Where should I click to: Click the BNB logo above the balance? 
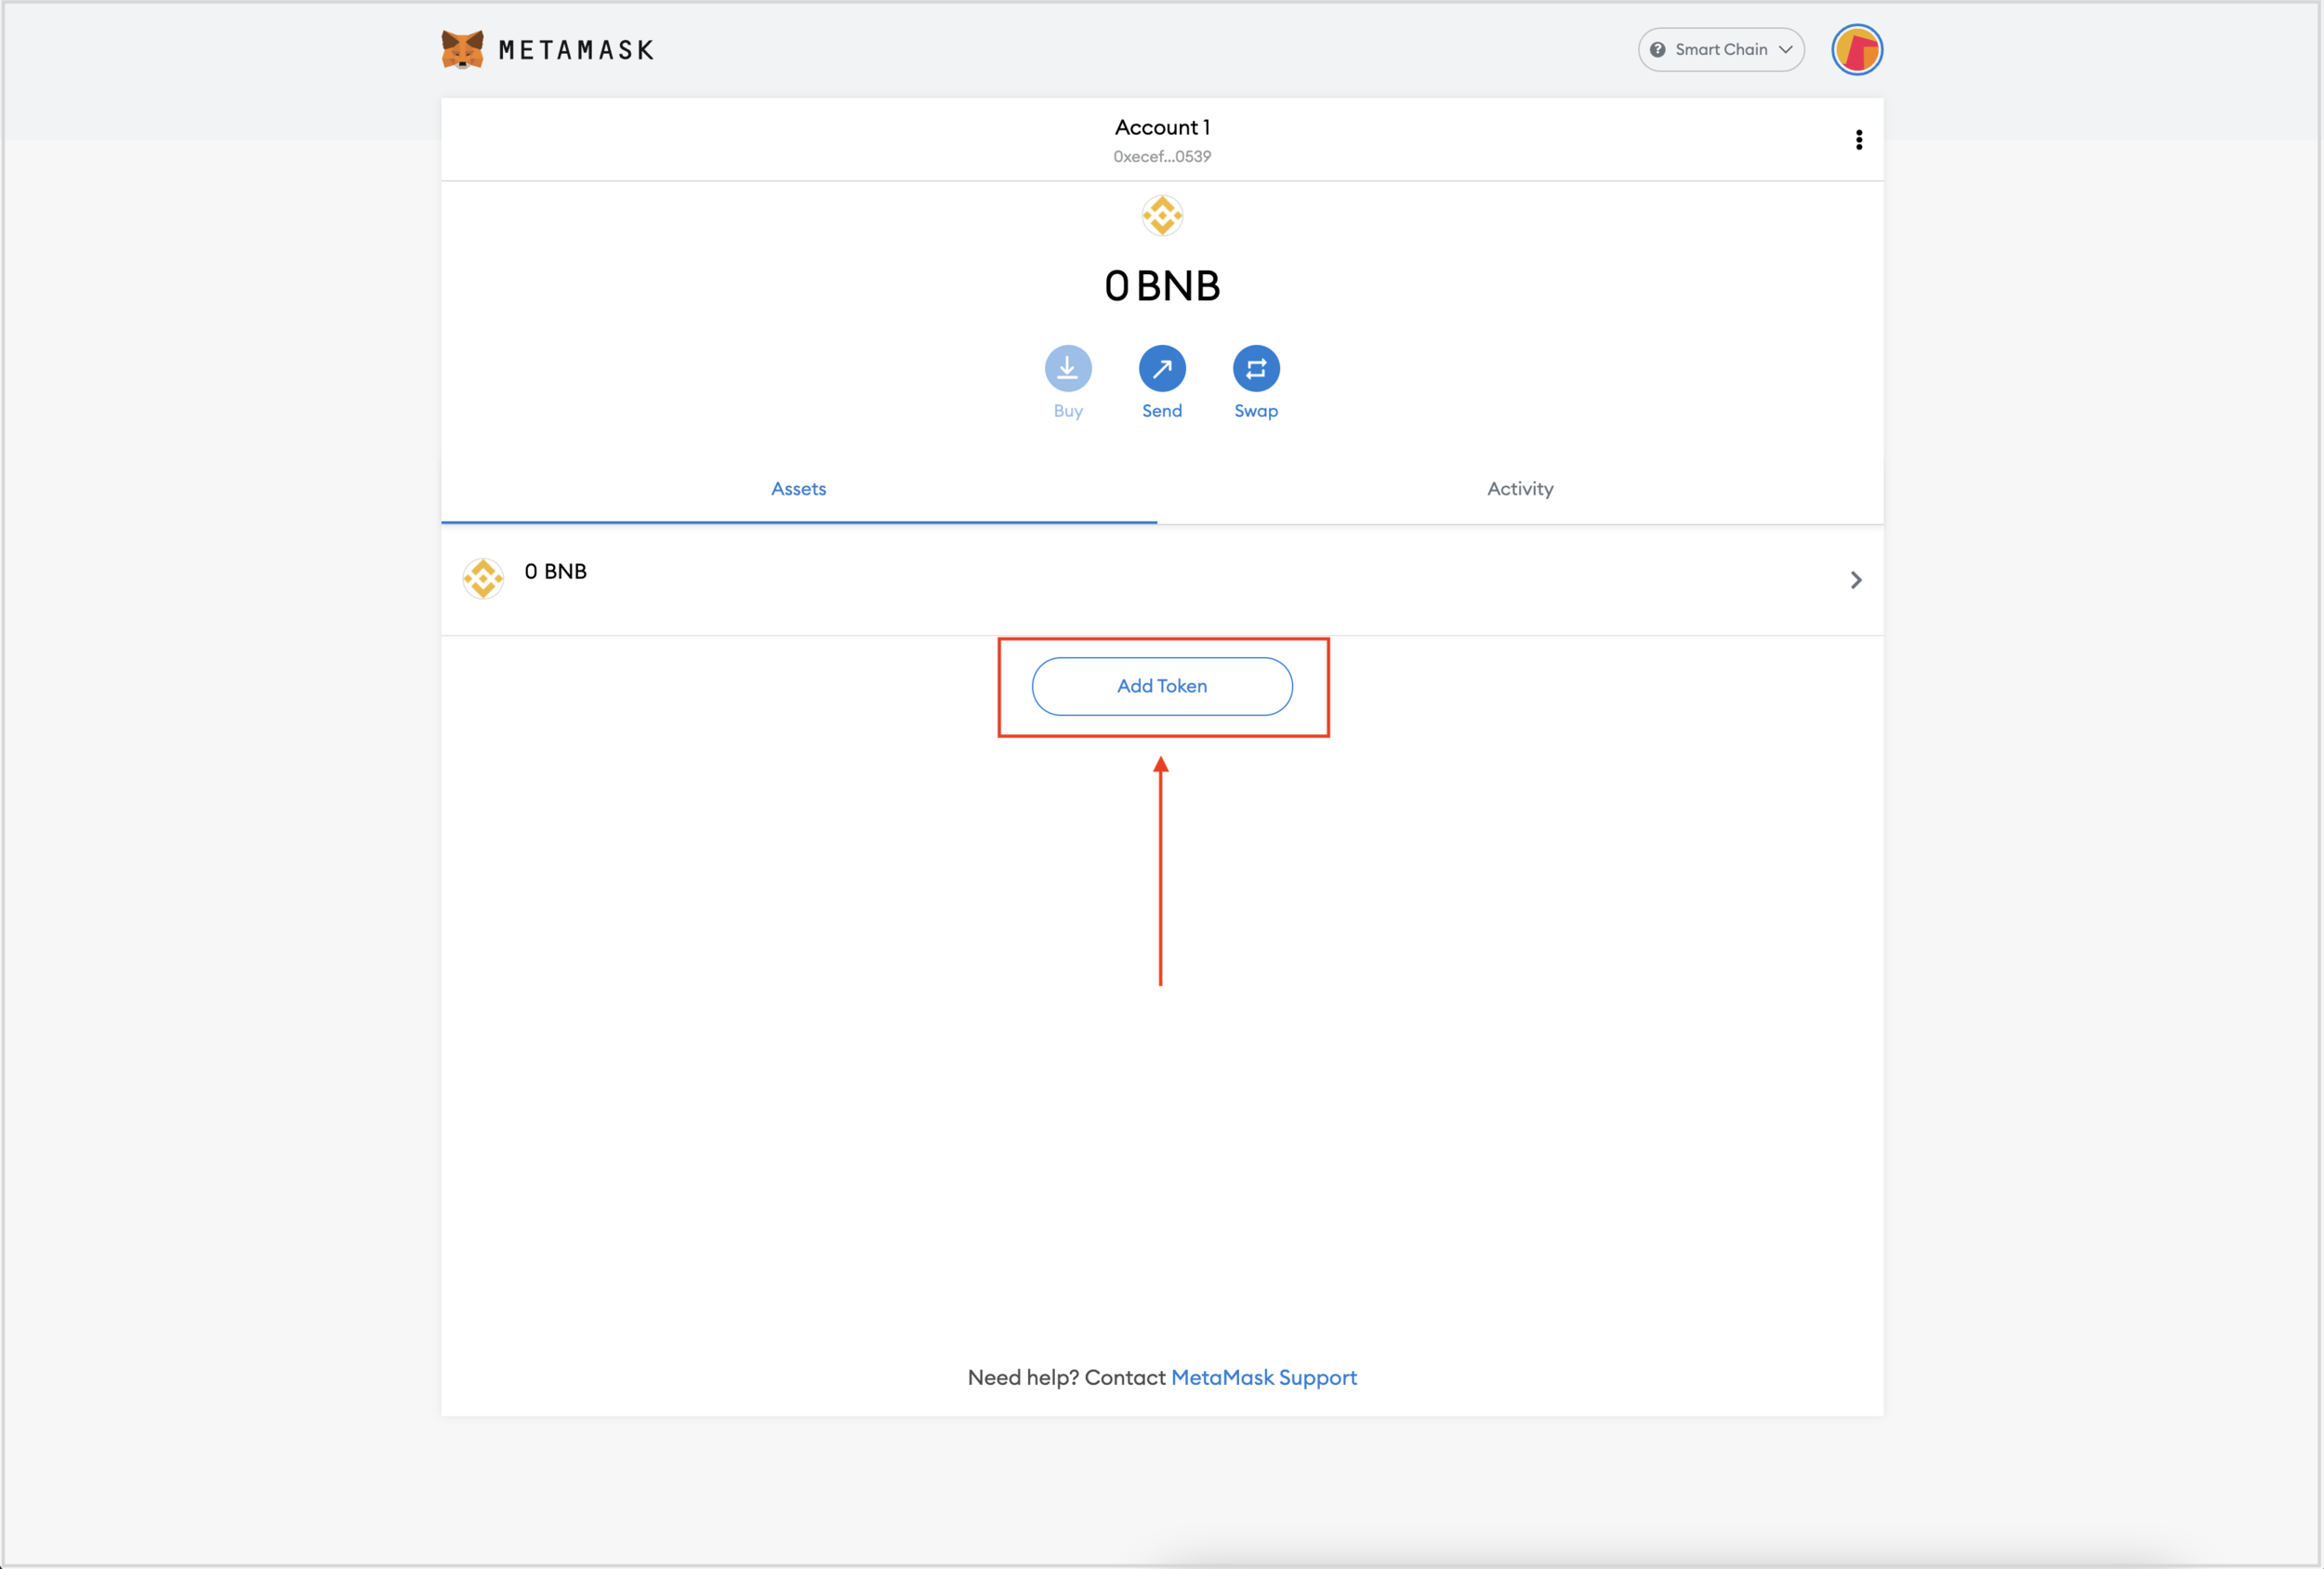(x=1162, y=216)
